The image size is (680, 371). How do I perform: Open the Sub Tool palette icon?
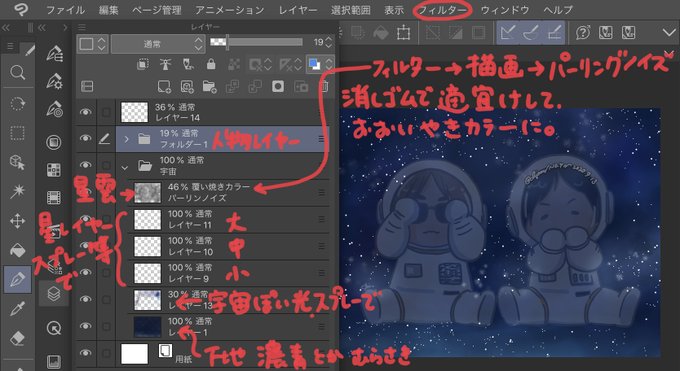click(54, 53)
